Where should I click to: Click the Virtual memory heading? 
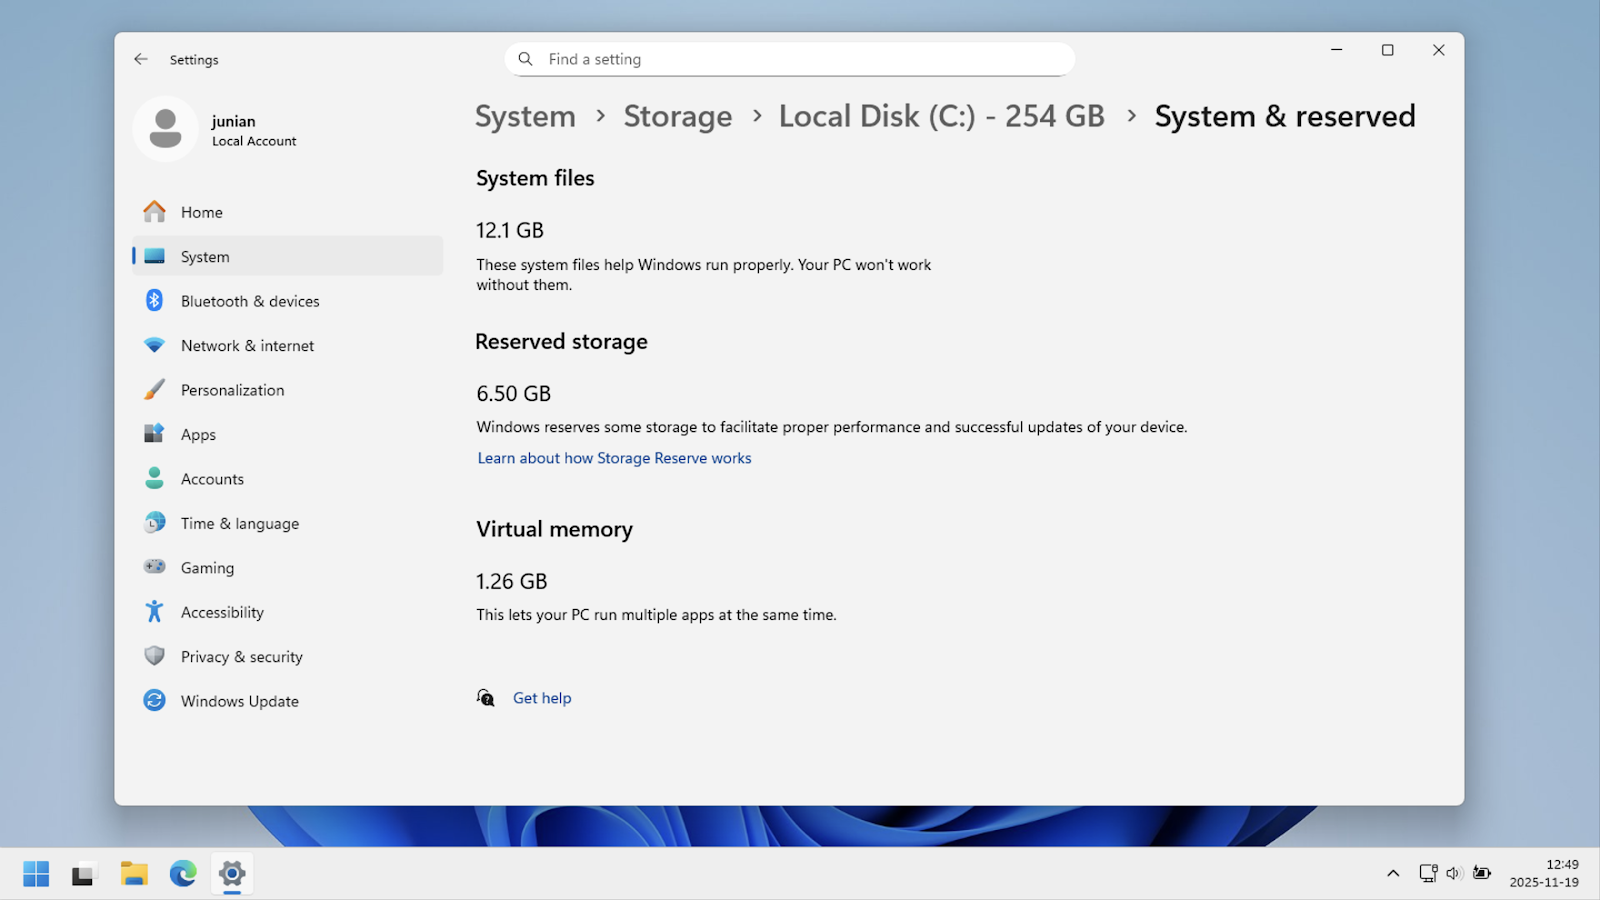554,529
